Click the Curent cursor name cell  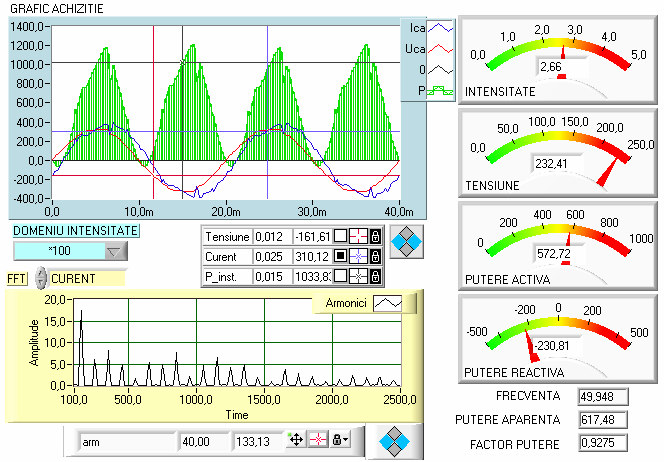227,257
